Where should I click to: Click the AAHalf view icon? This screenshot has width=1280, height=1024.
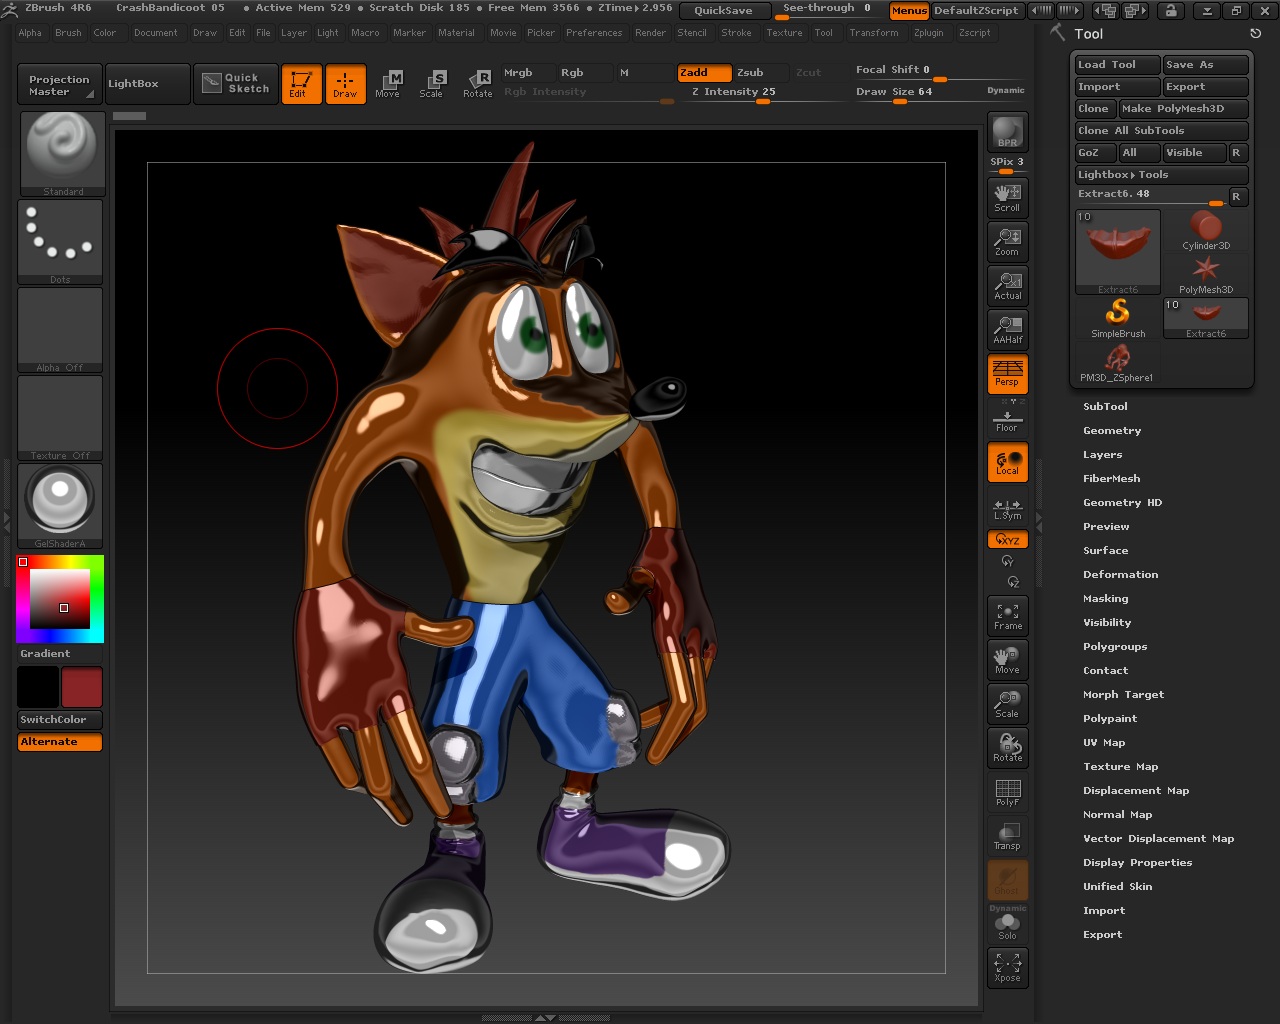(1007, 329)
